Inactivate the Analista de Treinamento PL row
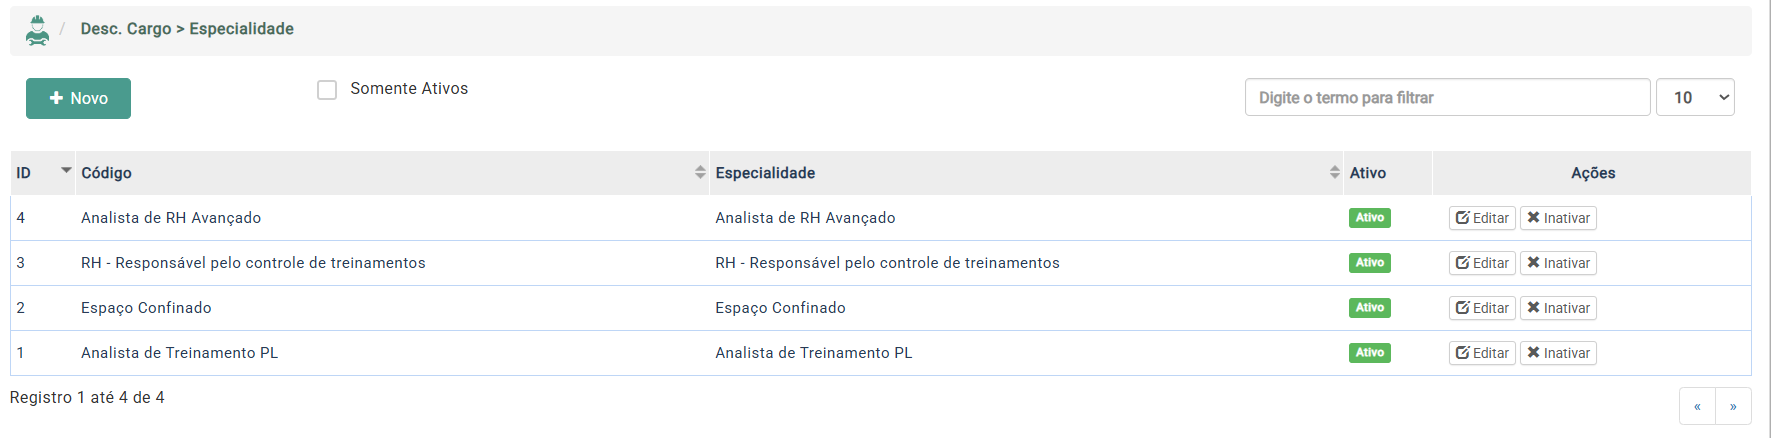 pyautogui.click(x=1558, y=353)
